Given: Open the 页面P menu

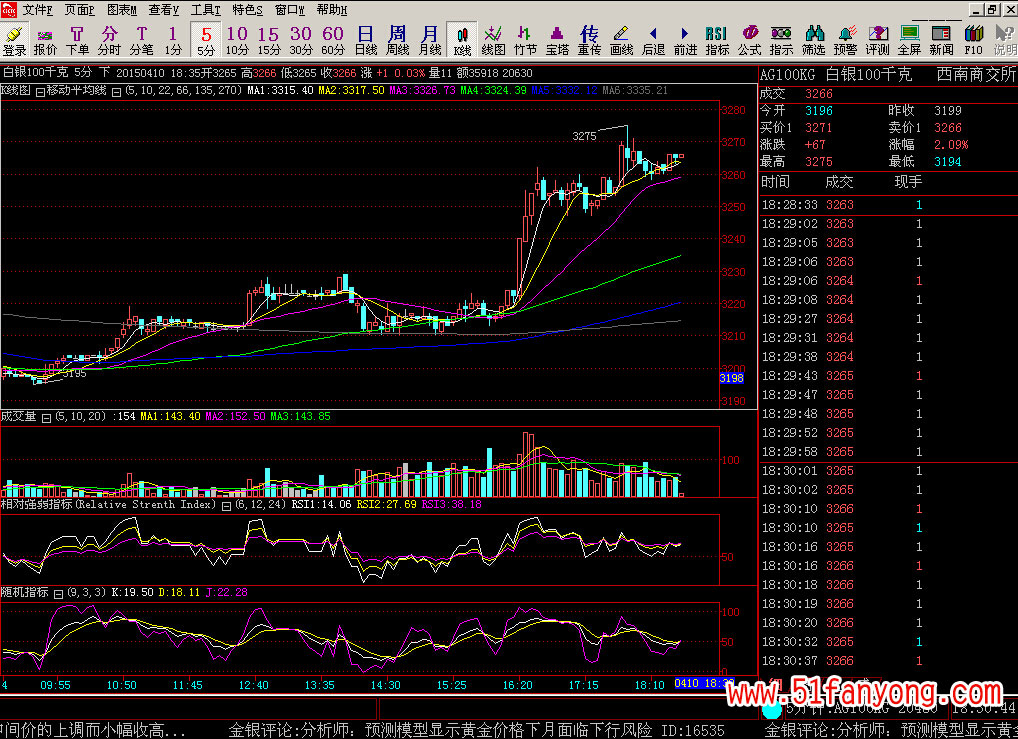Looking at the screenshot, I should pyautogui.click(x=80, y=10).
